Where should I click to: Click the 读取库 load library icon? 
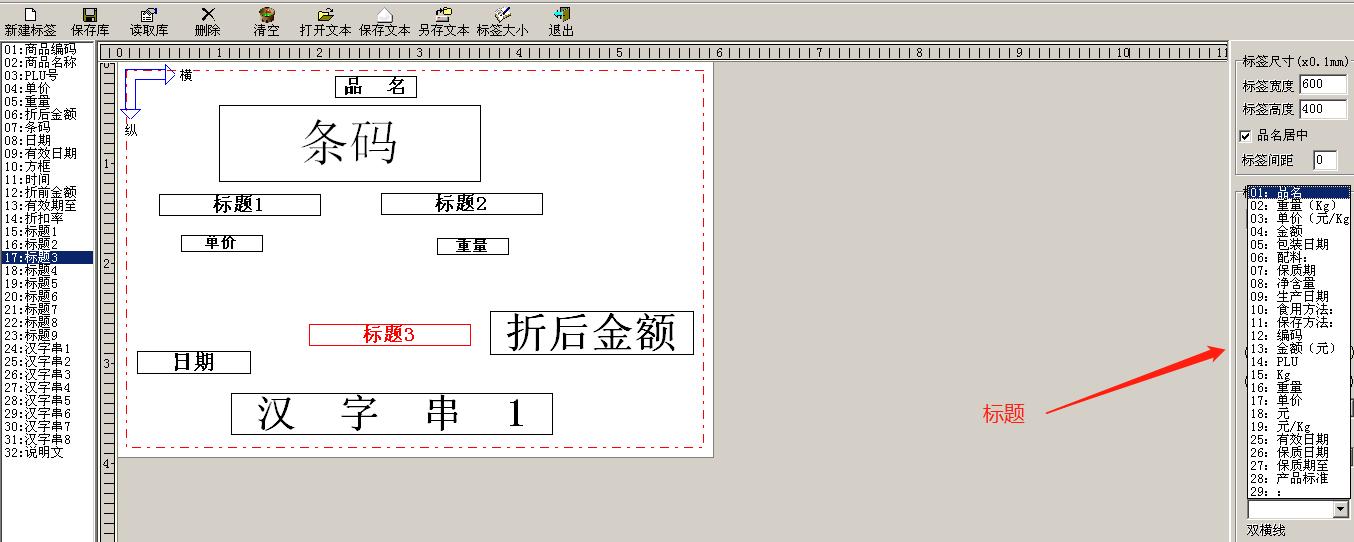click(149, 15)
